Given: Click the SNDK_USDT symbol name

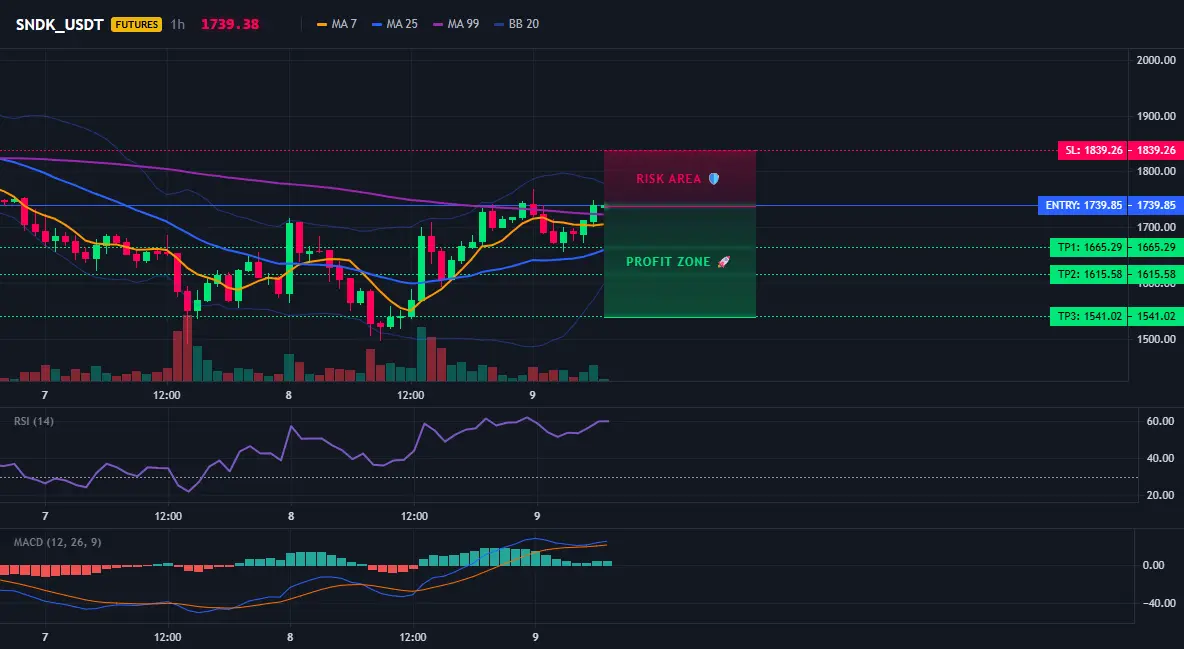Looking at the screenshot, I should pyautogui.click(x=60, y=24).
